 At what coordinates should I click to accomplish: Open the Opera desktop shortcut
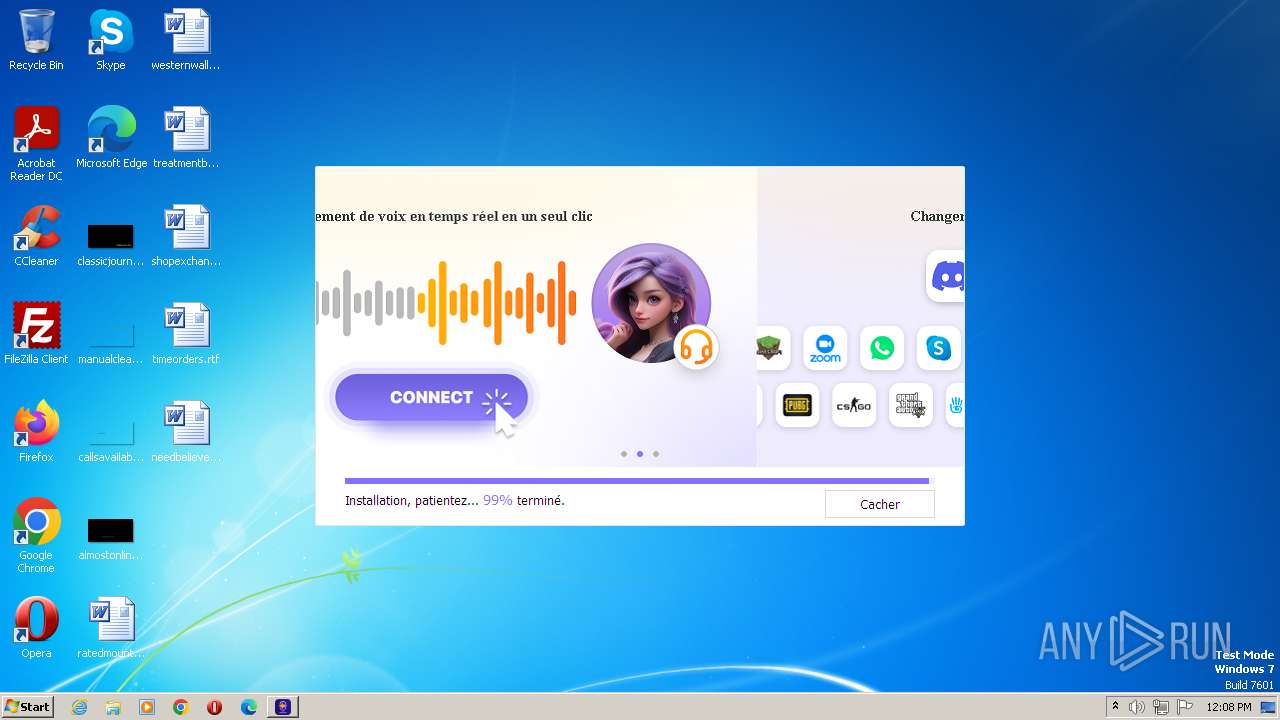(36, 628)
